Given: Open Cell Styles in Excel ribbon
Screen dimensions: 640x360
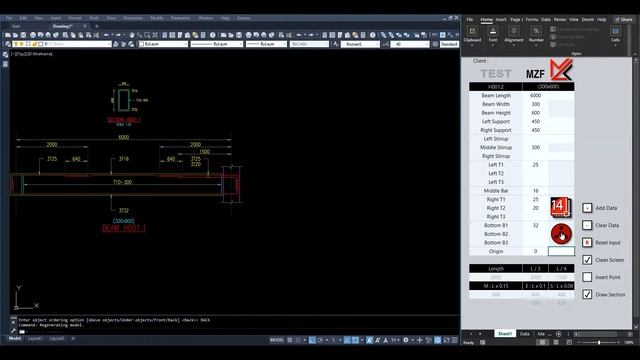Looking at the screenshot, I should click(565, 44).
